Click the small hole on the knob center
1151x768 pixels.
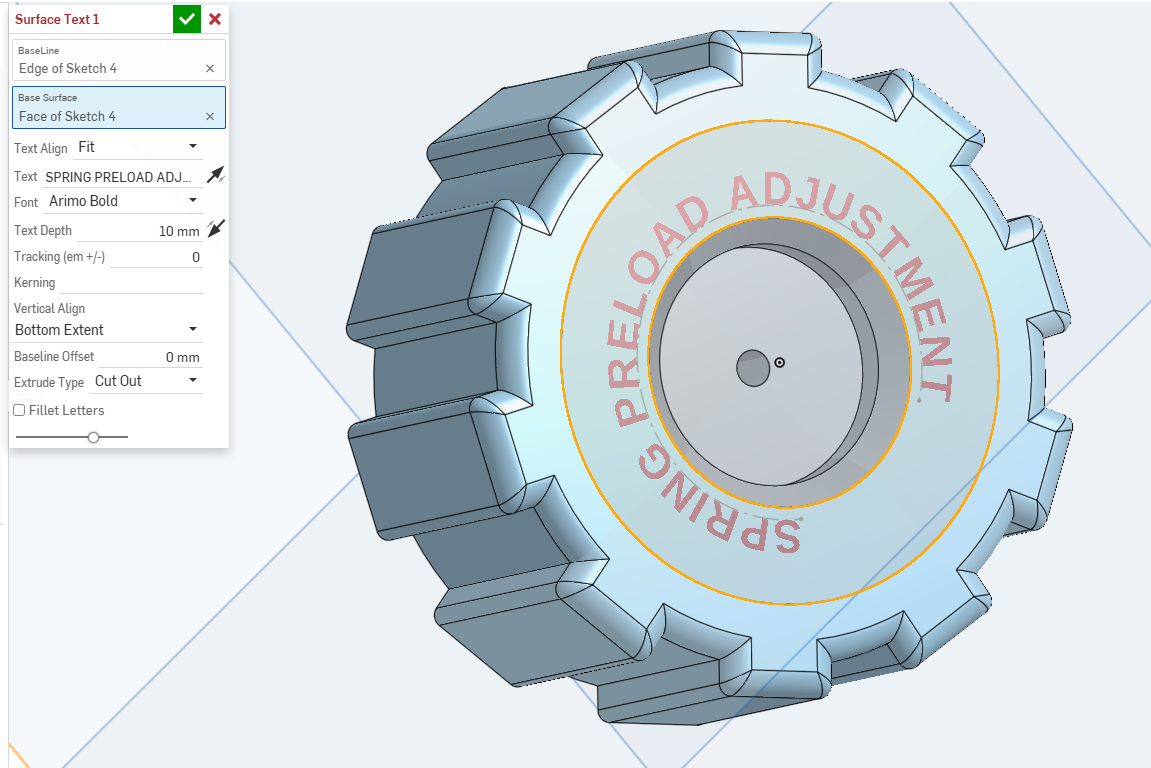(753, 368)
